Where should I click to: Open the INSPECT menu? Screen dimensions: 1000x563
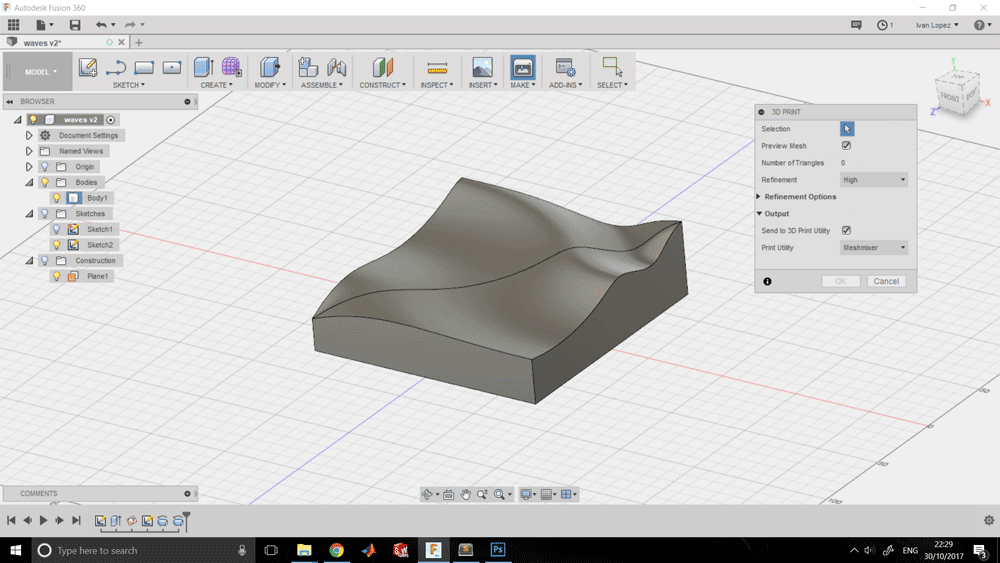437,85
